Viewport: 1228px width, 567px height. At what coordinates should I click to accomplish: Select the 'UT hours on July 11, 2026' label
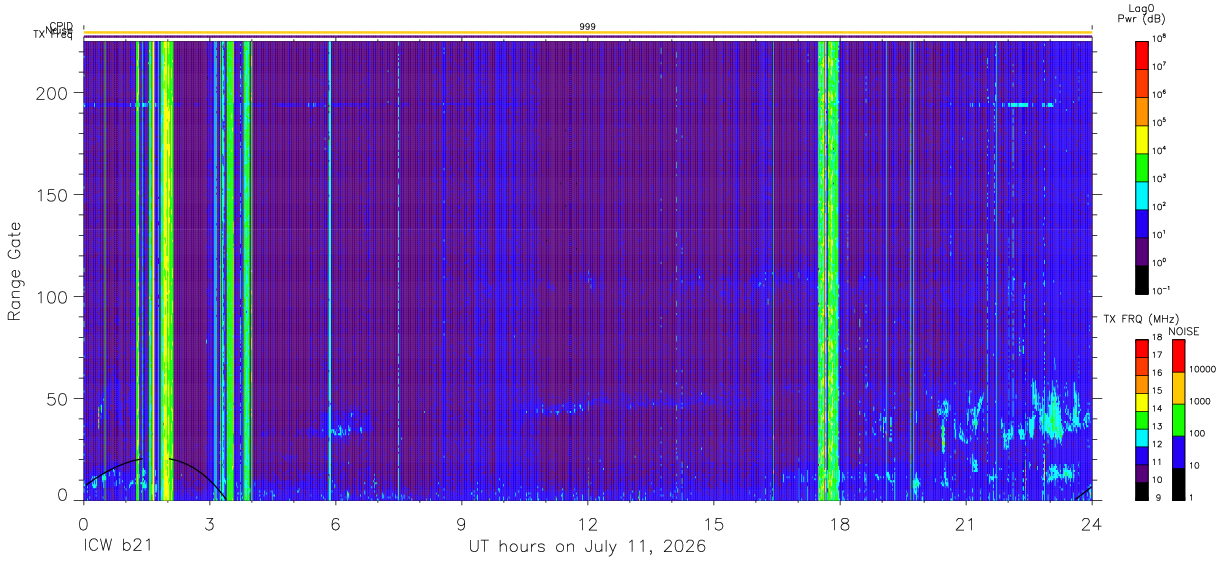pyautogui.click(x=588, y=547)
